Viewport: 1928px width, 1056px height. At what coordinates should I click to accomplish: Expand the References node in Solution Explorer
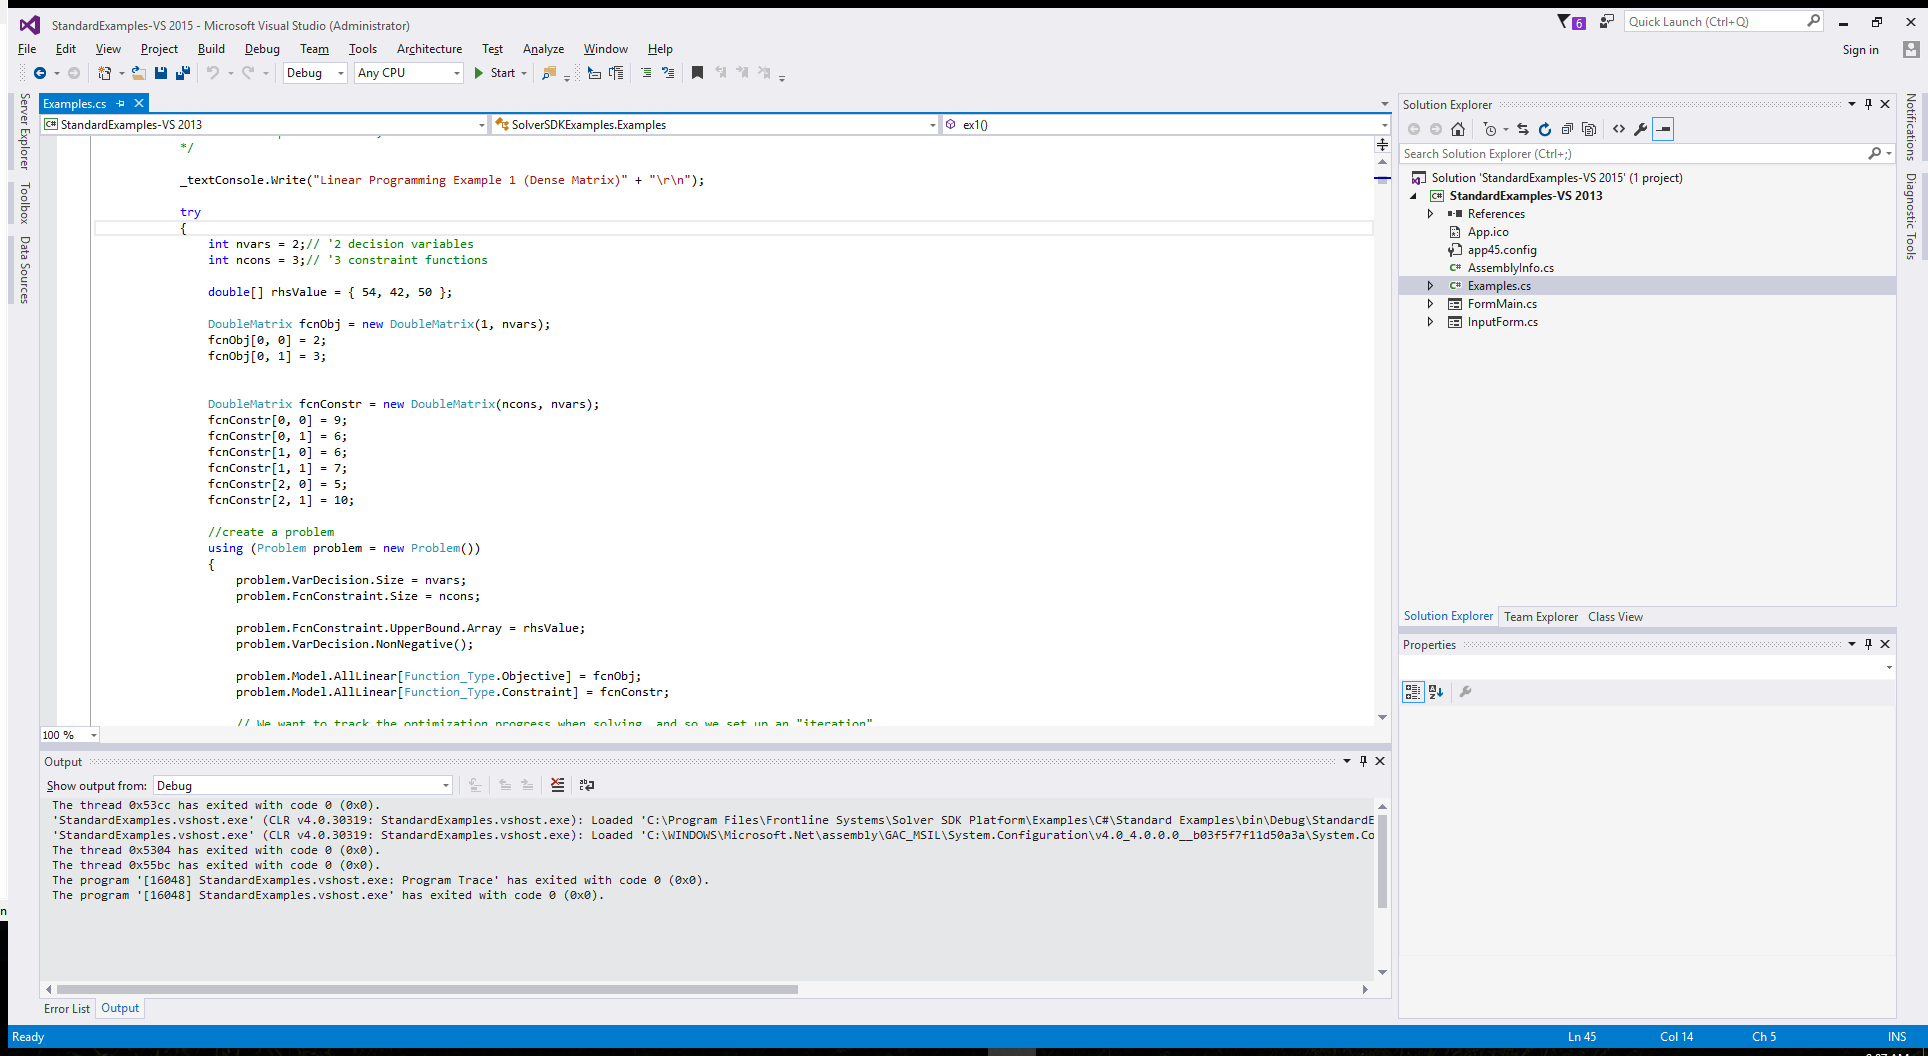click(1430, 214)
